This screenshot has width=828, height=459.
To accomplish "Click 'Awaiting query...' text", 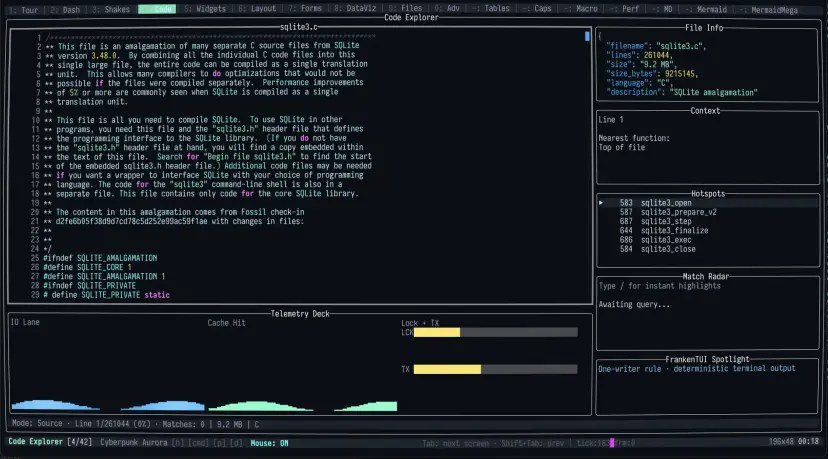I will coord(634,305).
